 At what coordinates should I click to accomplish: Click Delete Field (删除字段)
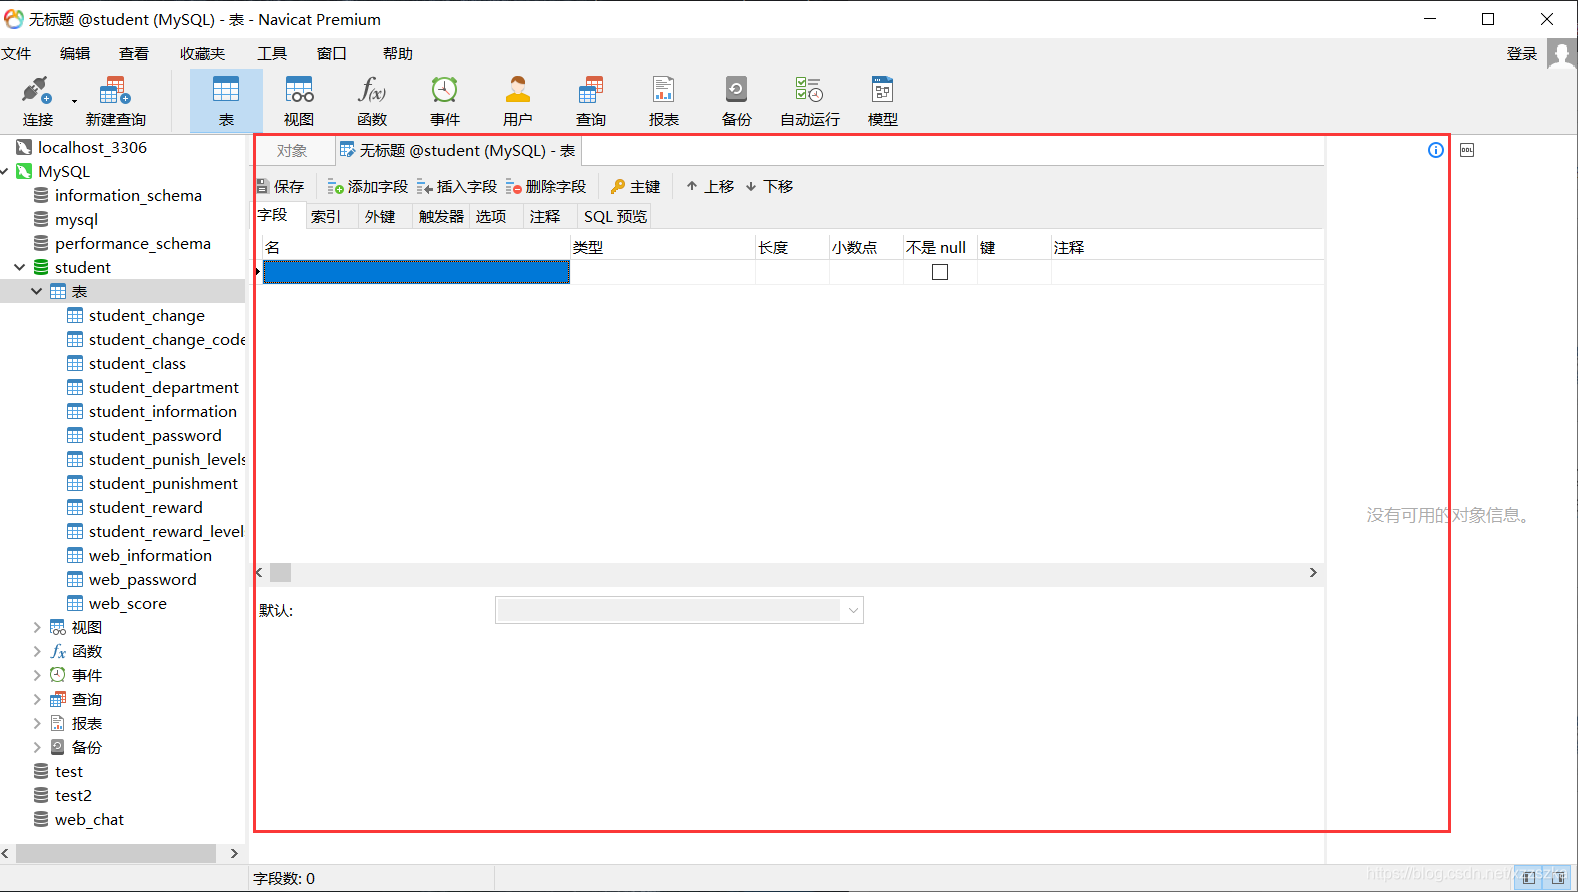coord(546,186)
